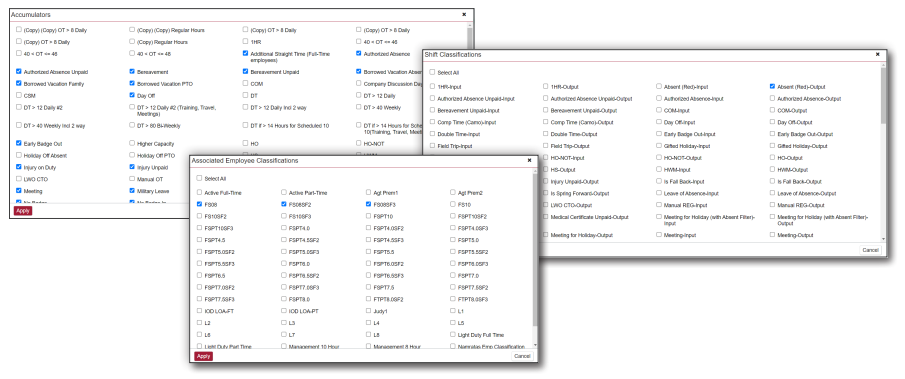The image size is (905, 379).
Task: Tick the Meeting-Input checkbox
Action: click(x=659, y=235)
